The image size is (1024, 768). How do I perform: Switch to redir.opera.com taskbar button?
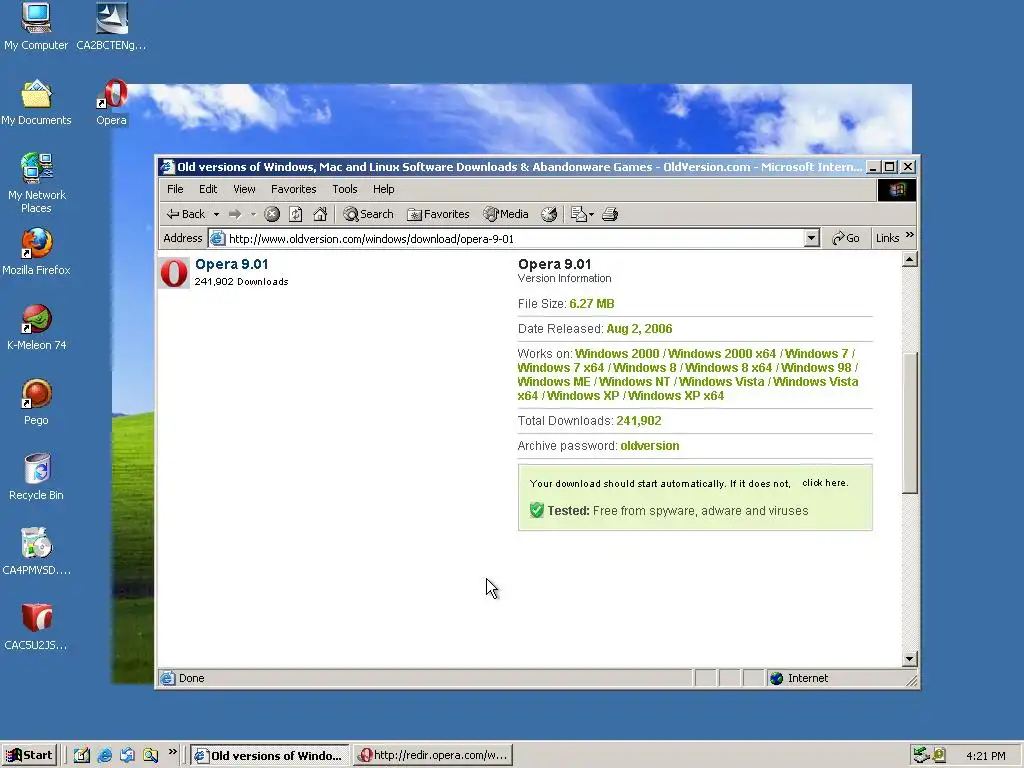click(x=433, y=756)
